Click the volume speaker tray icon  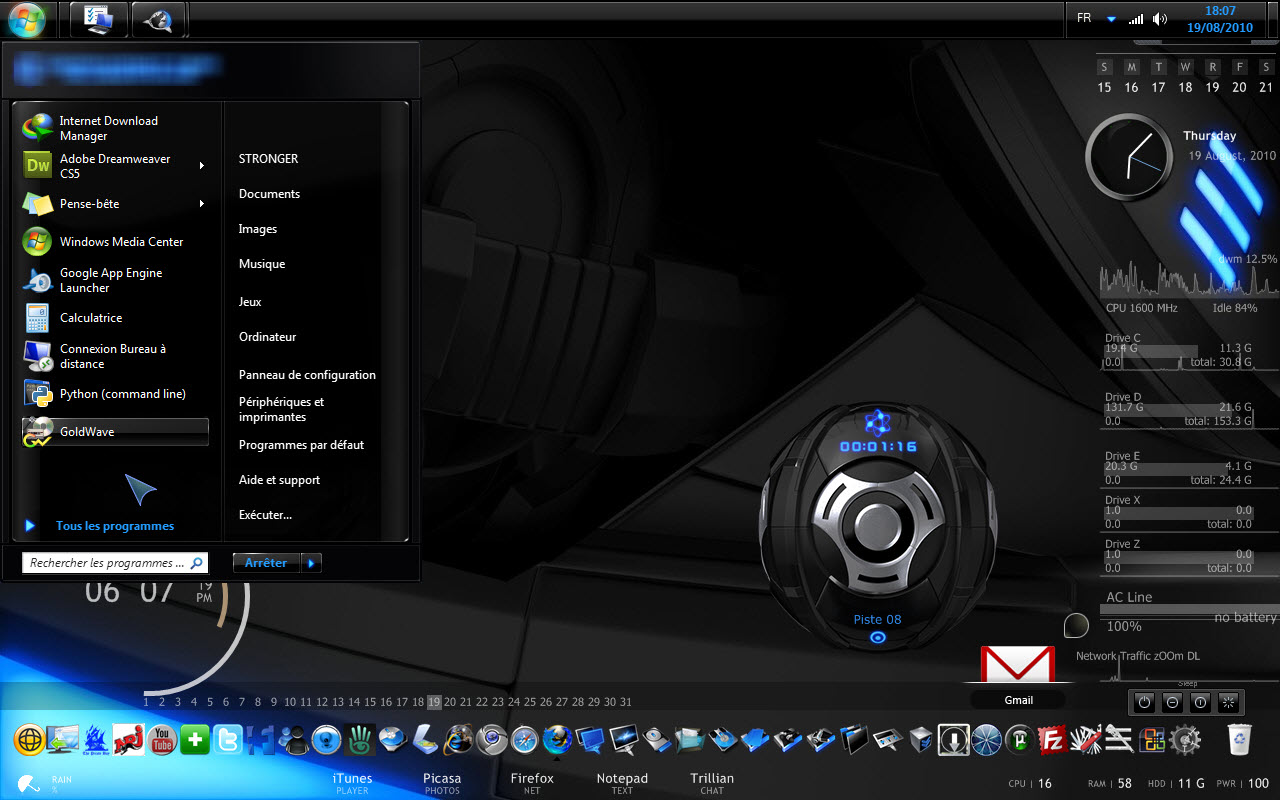point(1160,19)
